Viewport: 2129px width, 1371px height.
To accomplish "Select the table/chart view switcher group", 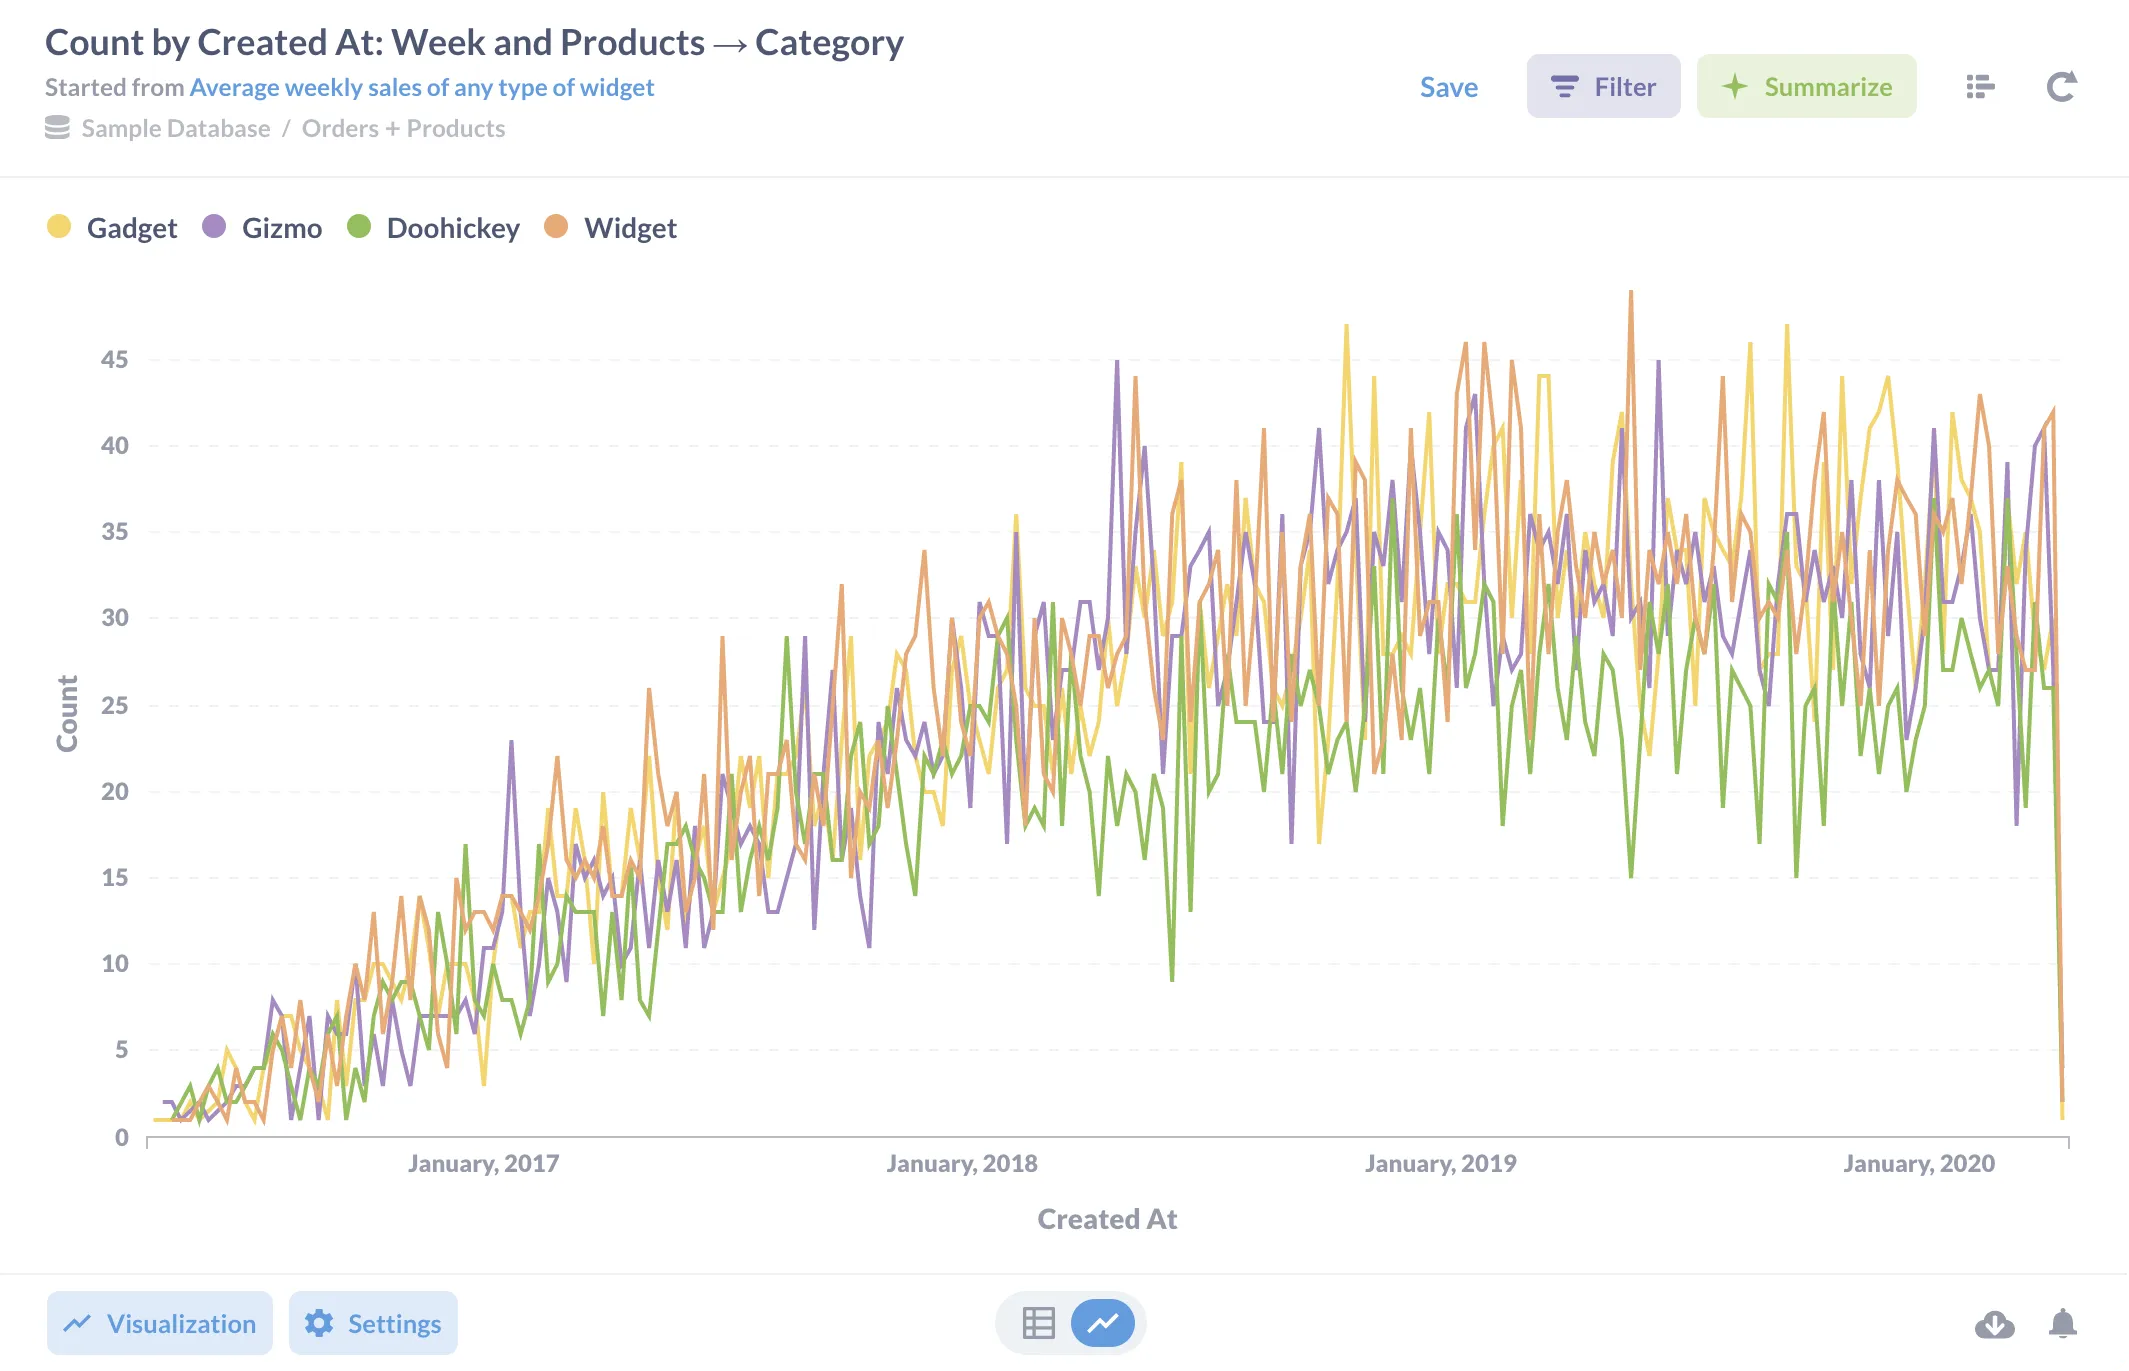I will (x=1069, y=1322).
